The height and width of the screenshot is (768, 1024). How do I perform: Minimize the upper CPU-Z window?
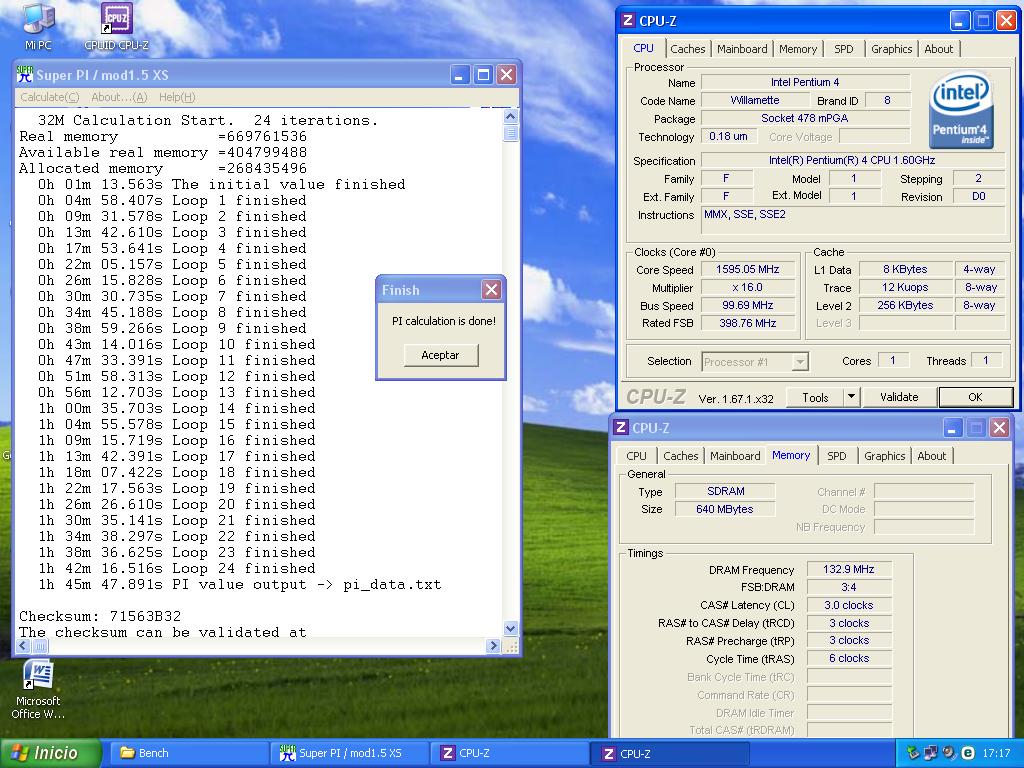959,21
